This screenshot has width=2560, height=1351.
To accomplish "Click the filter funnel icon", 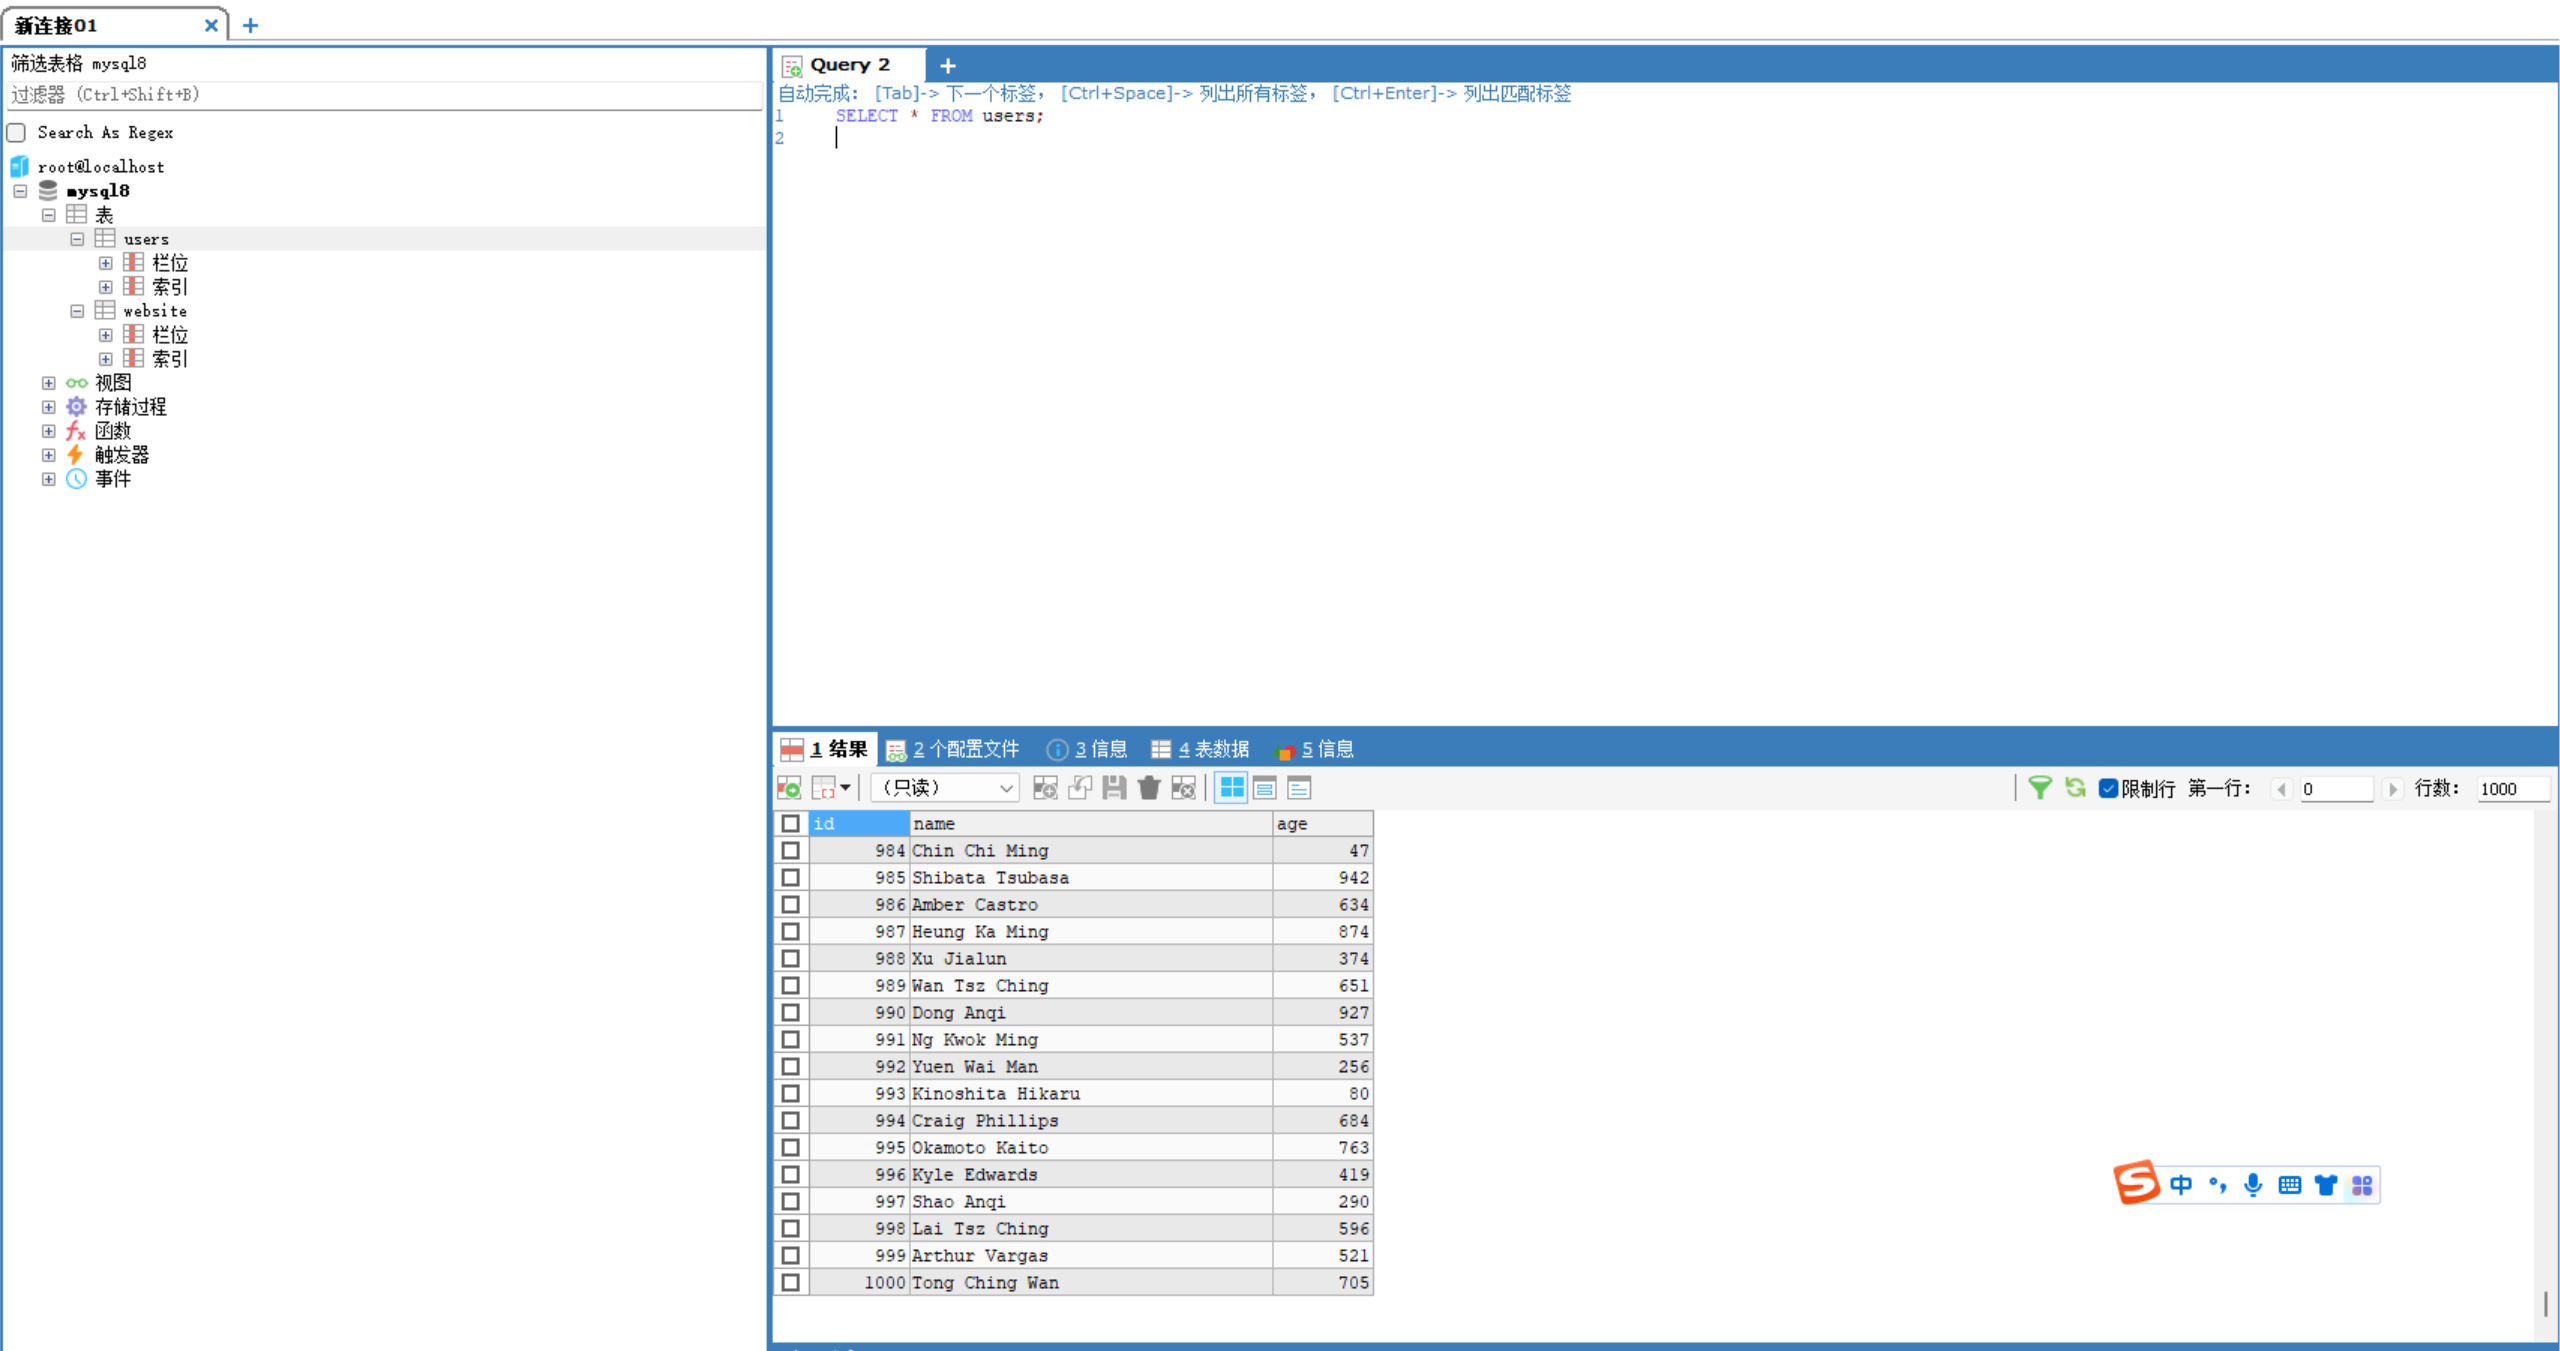I will [2039, 788].
